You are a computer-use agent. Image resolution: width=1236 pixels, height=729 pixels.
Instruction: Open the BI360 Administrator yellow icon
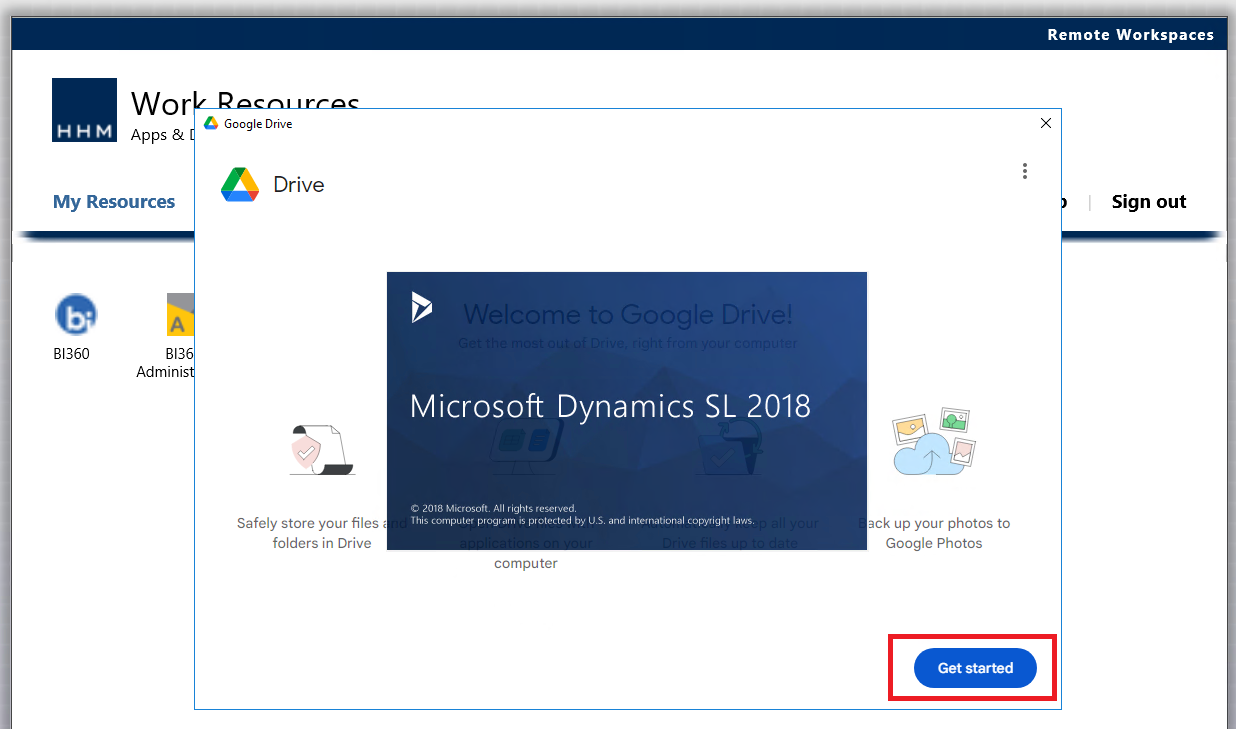[180, 314]
